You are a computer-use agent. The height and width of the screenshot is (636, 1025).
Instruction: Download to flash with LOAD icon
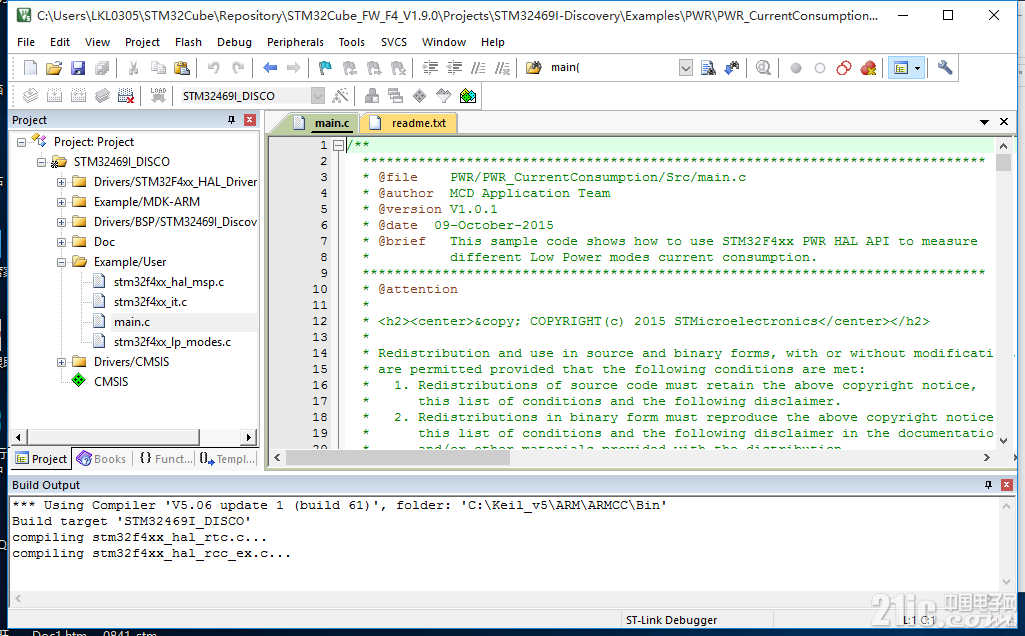pyautogui.click(x=158, y=95)
